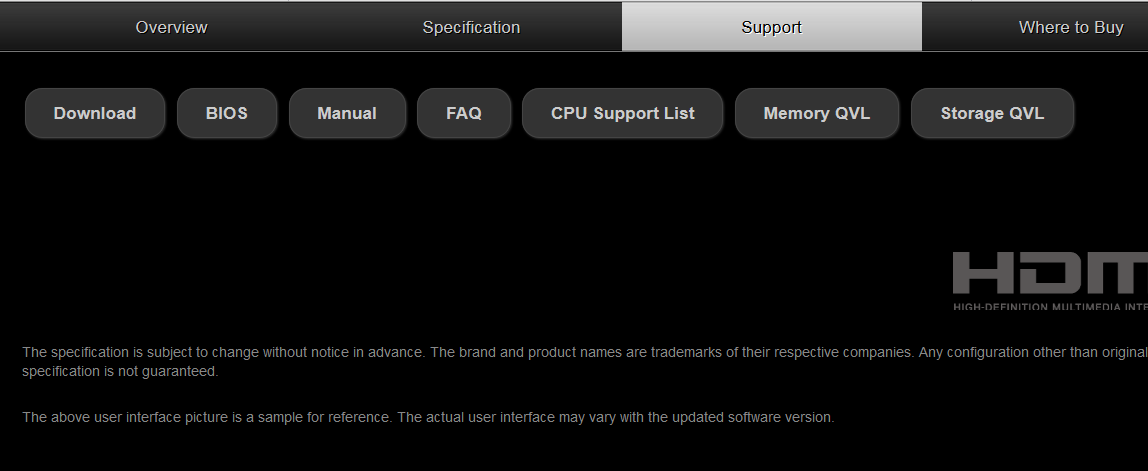1148x471 pixels.
Task: Open the BIOS section
Action: [226, 113]
